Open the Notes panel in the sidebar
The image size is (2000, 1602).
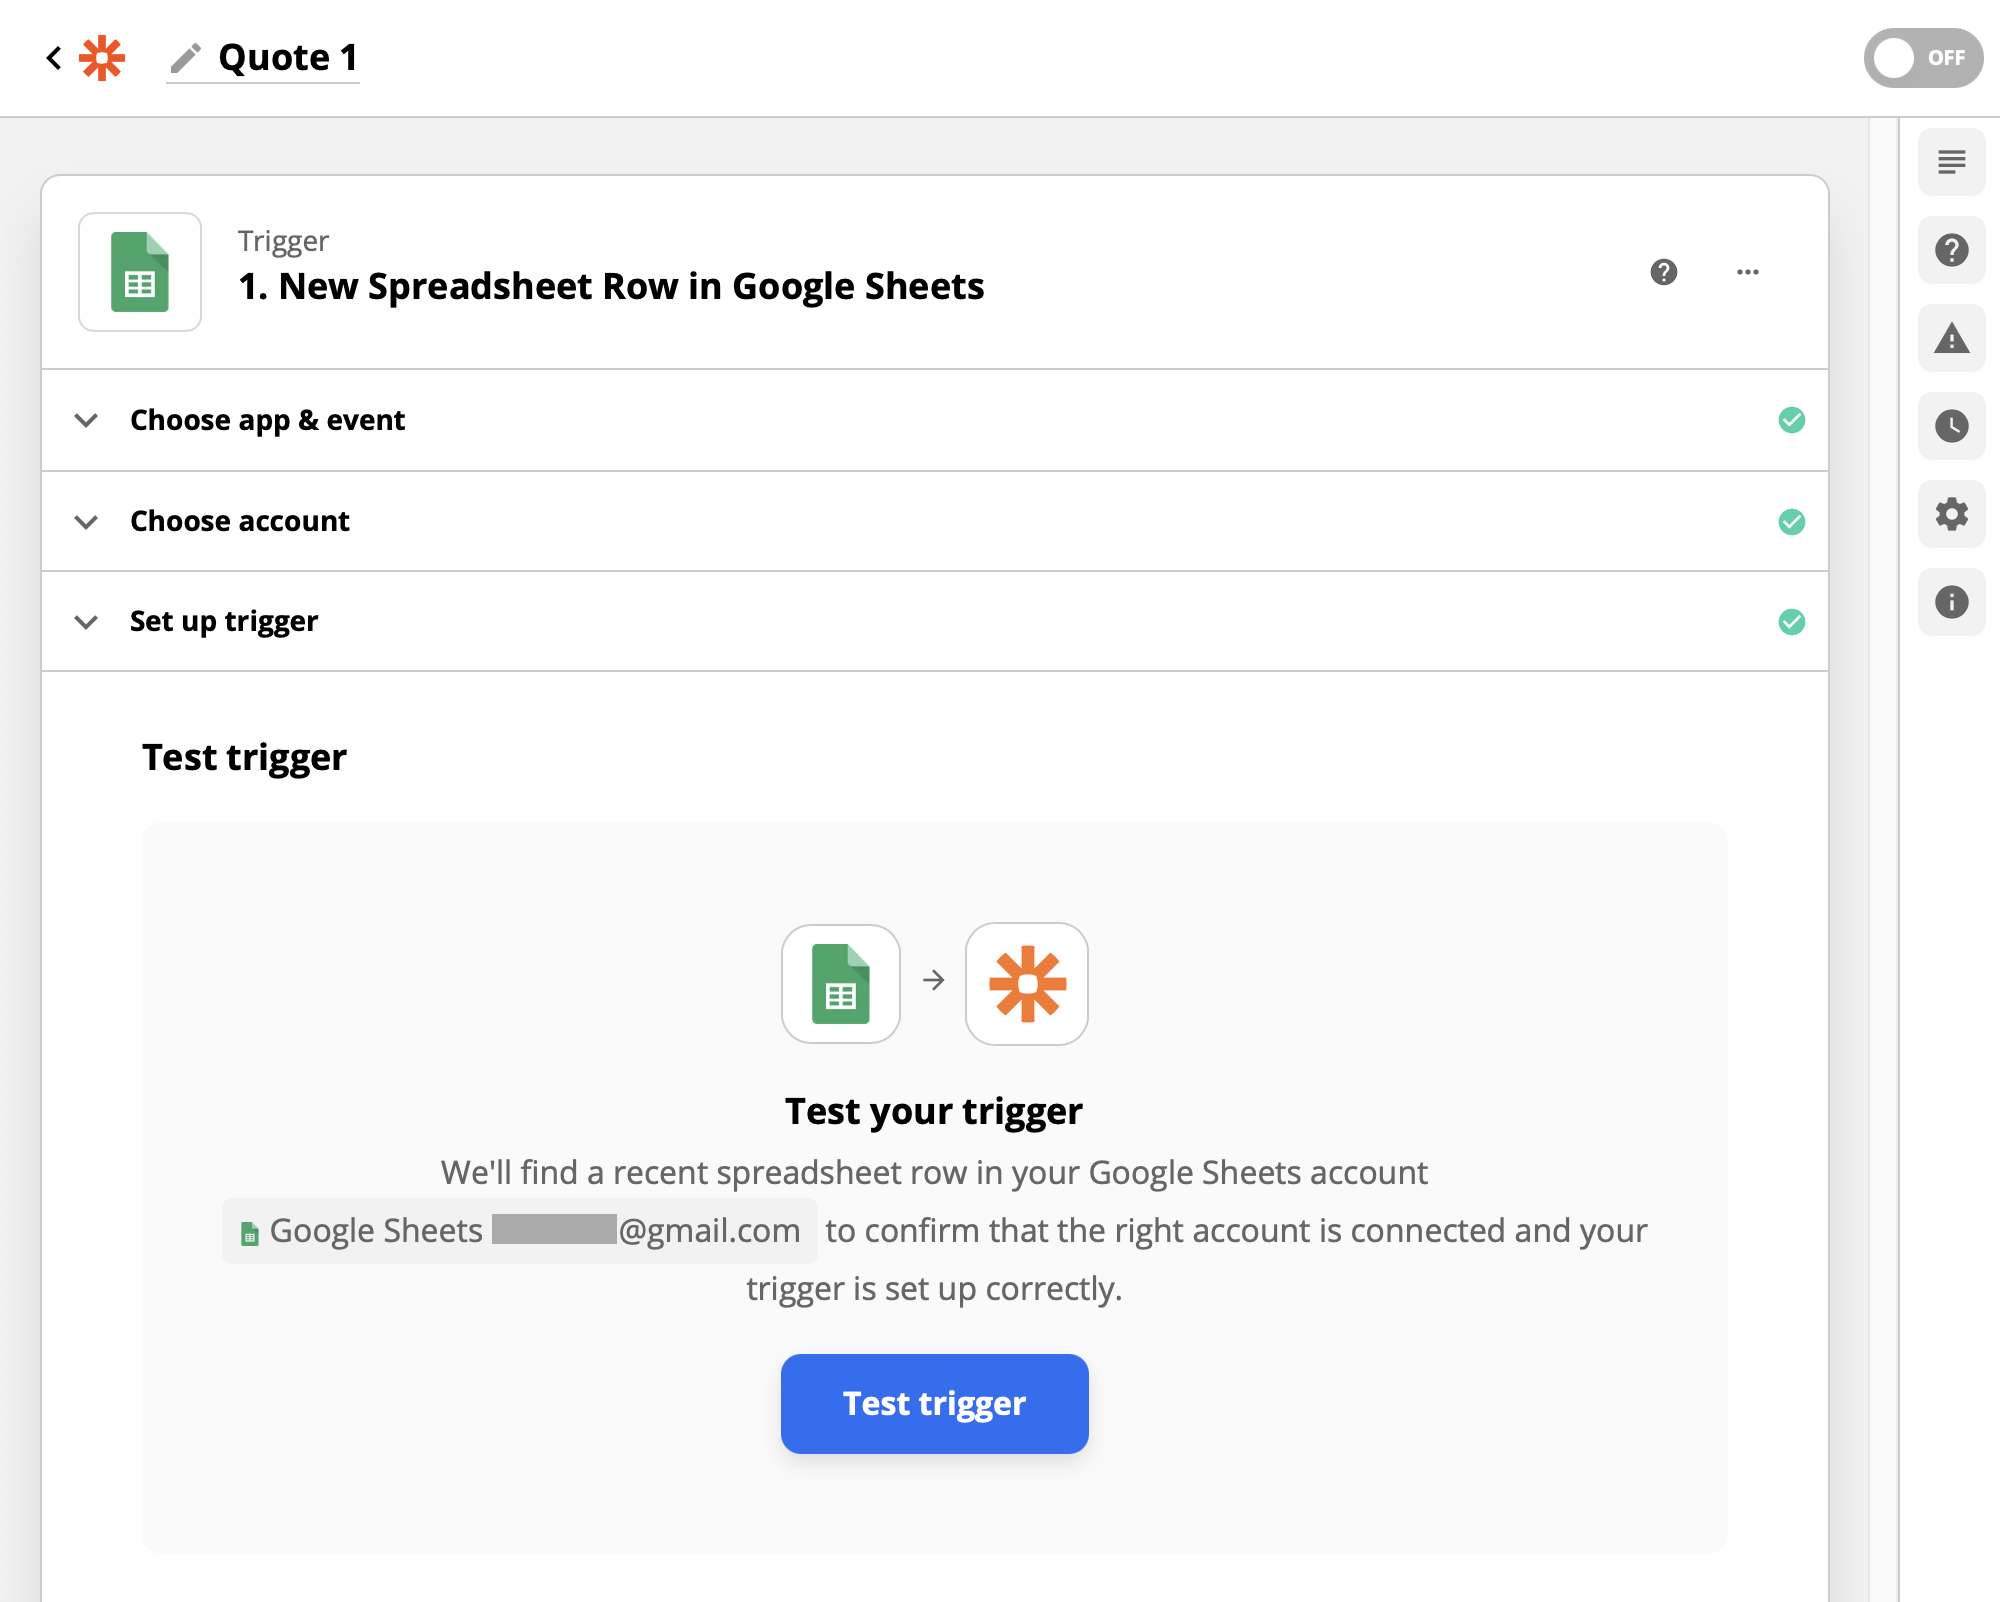[x=1951, y=161]
